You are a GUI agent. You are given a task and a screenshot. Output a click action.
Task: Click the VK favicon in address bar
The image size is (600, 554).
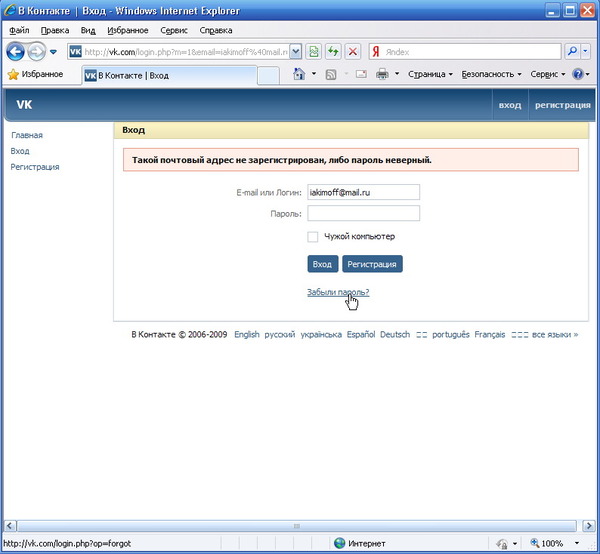coord(75,52)
